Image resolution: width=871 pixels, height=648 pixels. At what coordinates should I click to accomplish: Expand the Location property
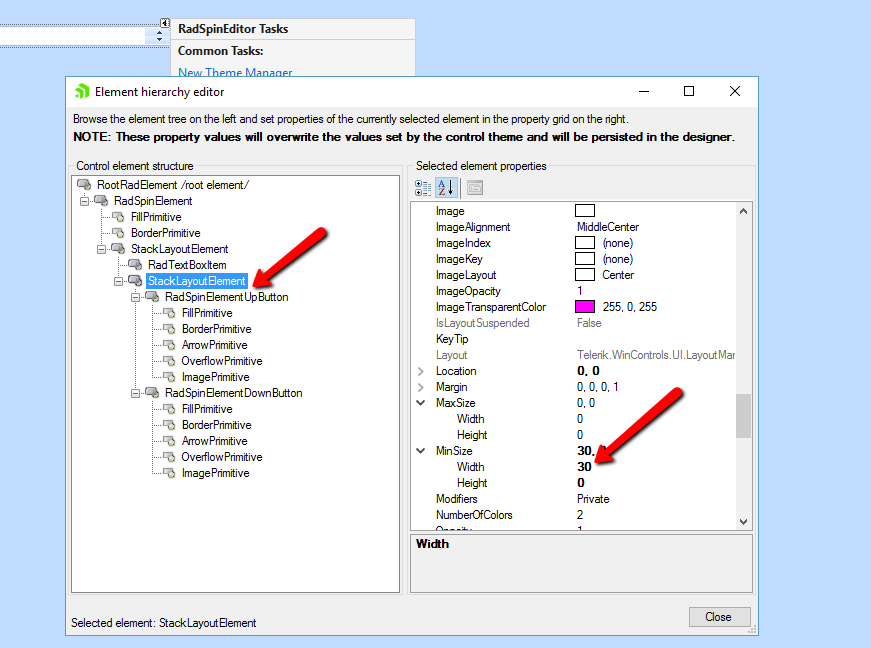(x=421, y=371)
